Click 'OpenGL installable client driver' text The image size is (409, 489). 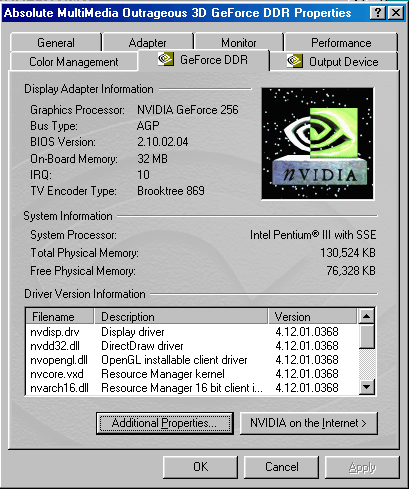(174, 360)
